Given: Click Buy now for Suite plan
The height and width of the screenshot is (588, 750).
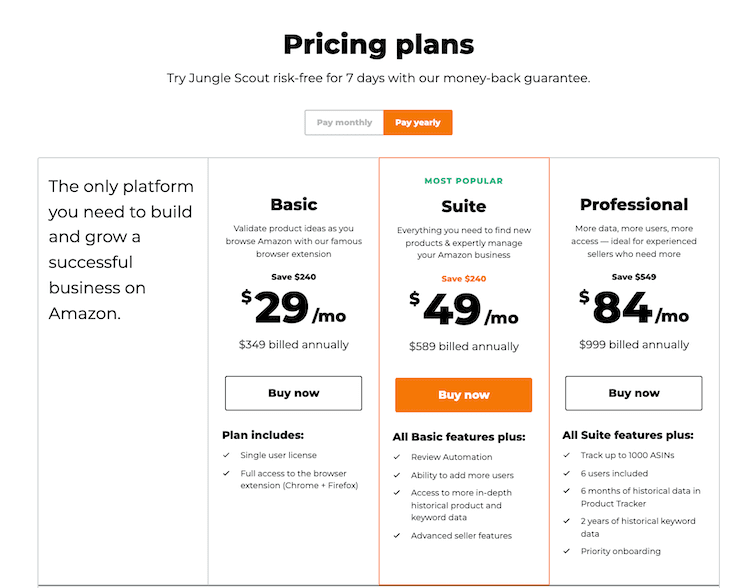Looking at the screenshot, I should (x=463, y=395).
